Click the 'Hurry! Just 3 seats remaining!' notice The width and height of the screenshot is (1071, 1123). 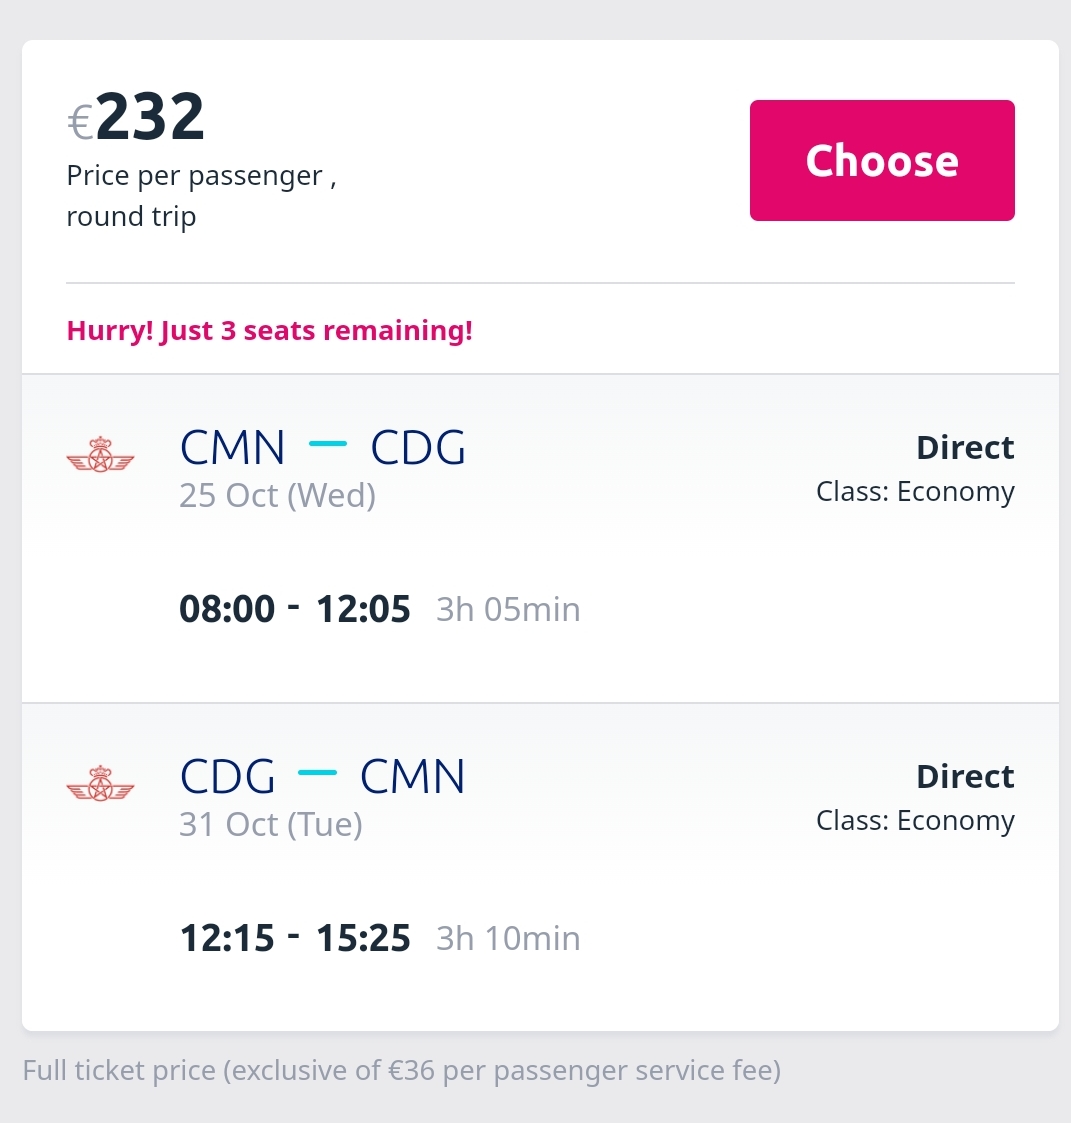coord(269,331)
